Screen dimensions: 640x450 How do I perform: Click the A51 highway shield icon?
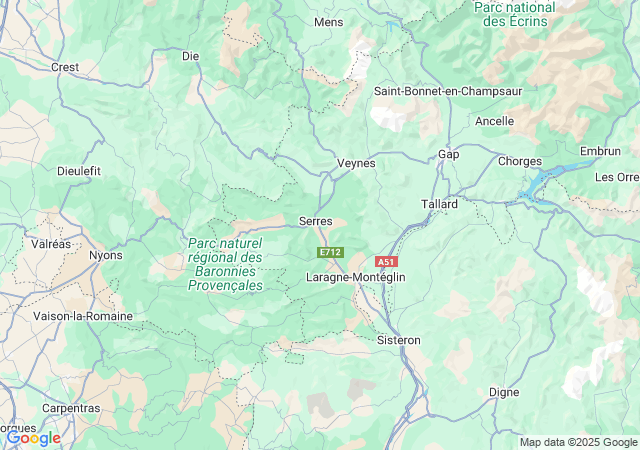pyautogui.click(x=386, y=262)
